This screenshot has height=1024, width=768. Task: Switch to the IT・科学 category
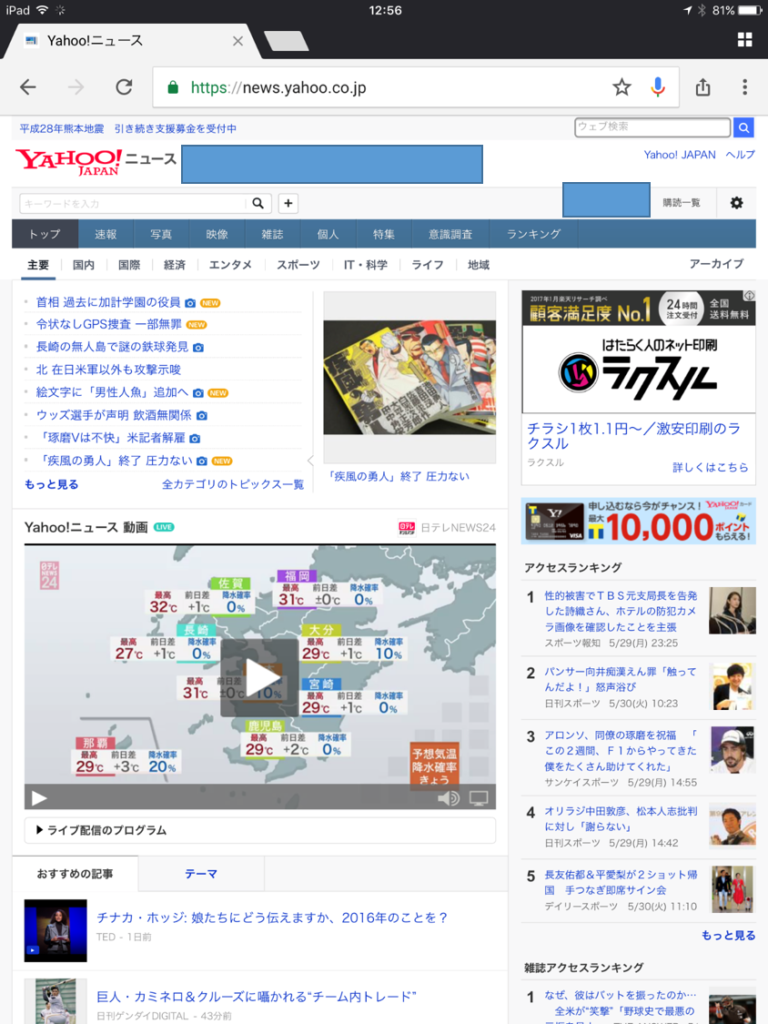(366, 264)
